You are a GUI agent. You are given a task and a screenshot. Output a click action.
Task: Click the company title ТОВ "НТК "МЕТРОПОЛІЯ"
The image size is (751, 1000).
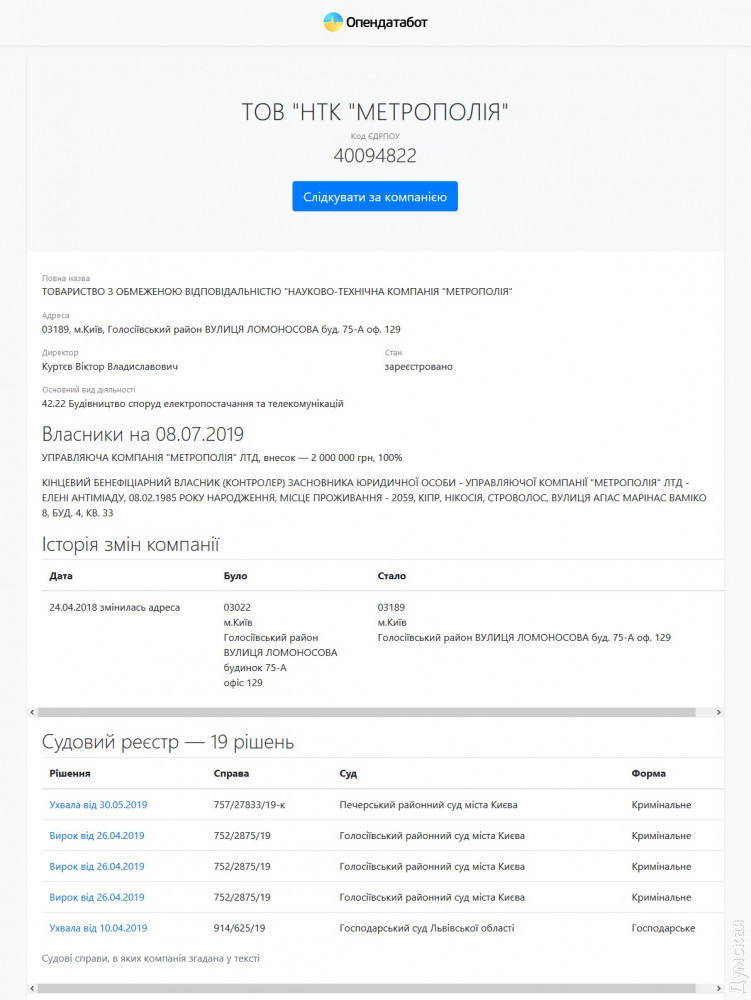click(375, 112)
